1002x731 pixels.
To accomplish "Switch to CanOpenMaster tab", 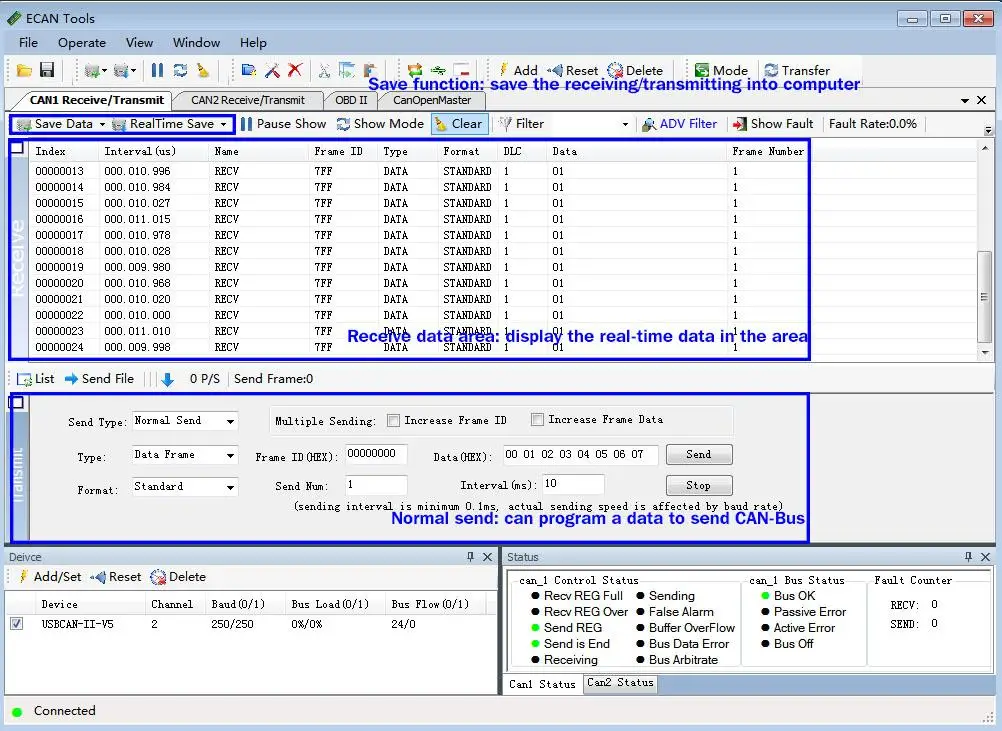I will [432, 100].
